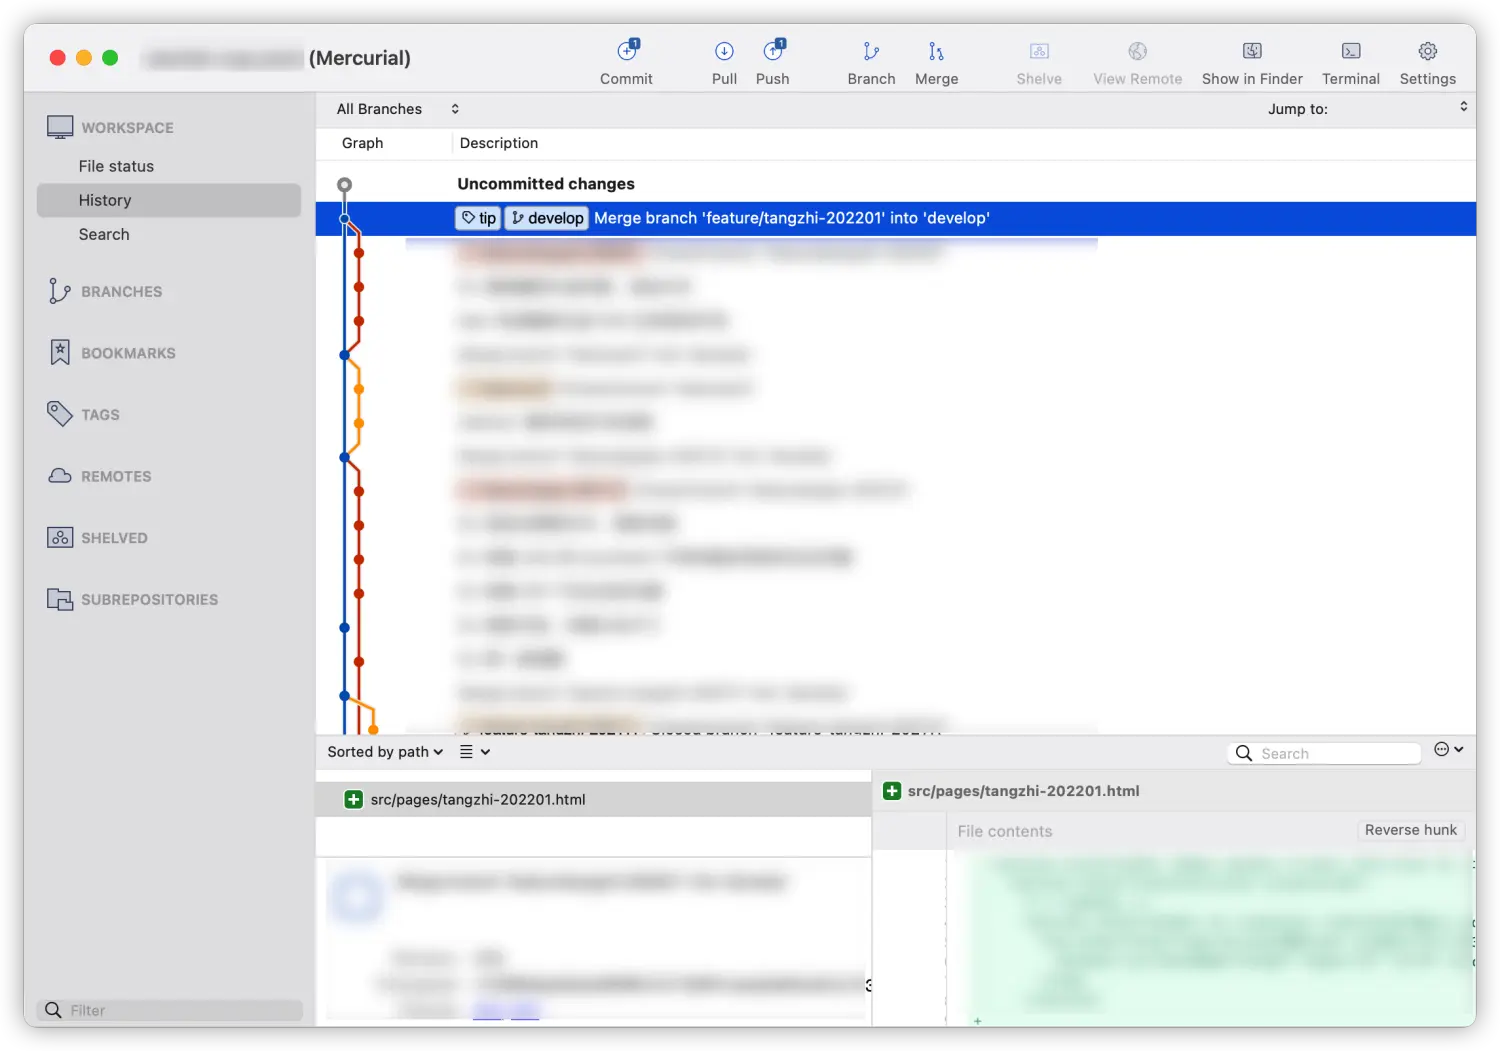The image size is (1500, 1051).
Task: Click the diff header file path
Action: [x=1023, y=791]
